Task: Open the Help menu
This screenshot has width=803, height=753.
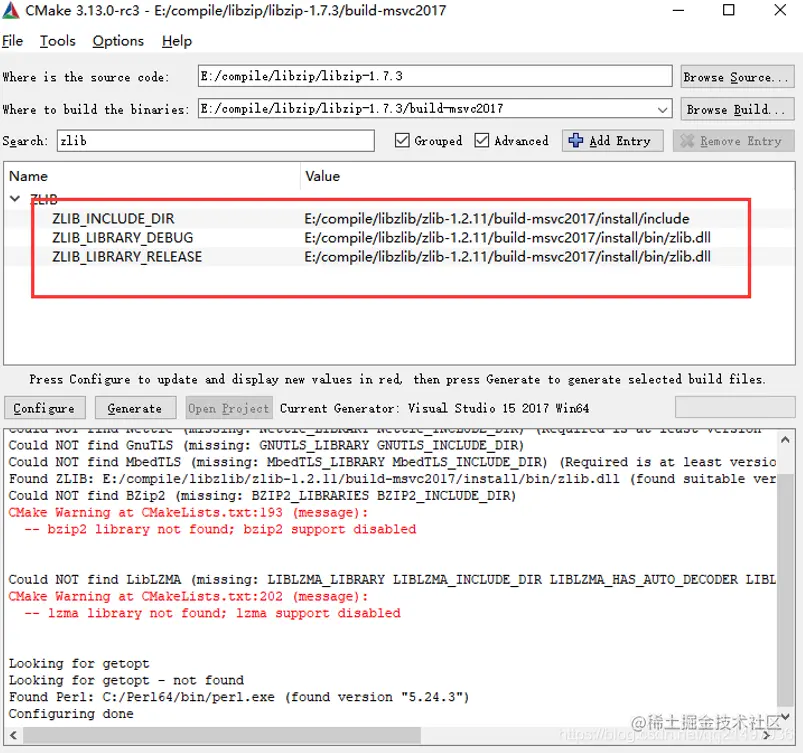Action: (177, 41)
